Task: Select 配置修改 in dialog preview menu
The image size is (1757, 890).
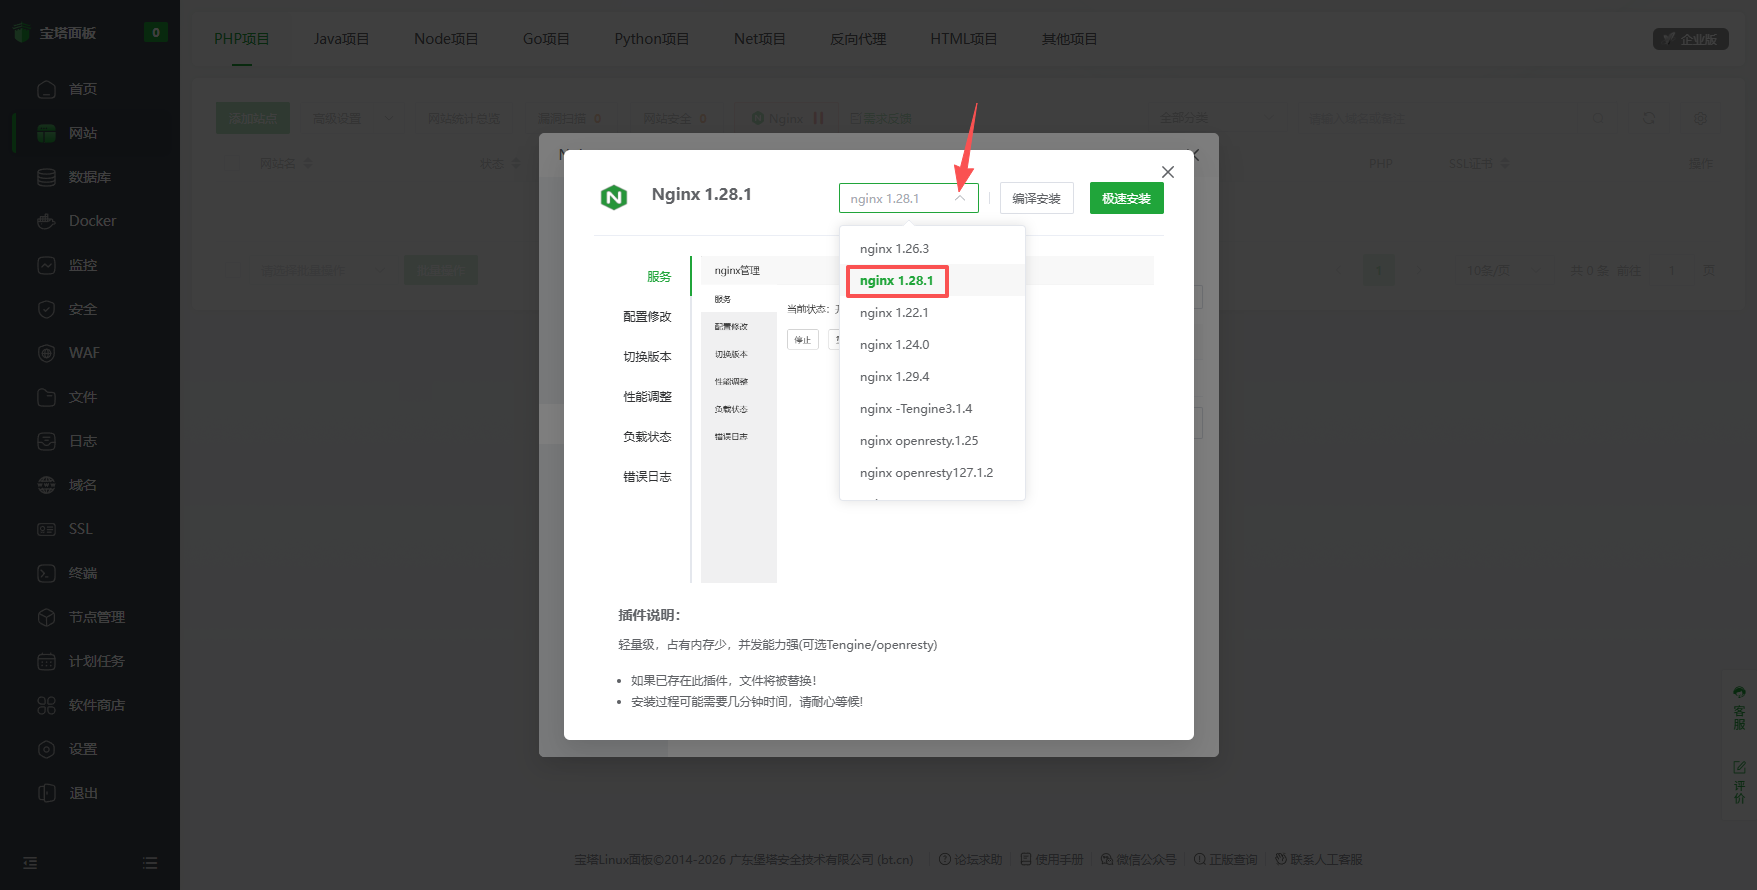Action: tap(647, 316)
